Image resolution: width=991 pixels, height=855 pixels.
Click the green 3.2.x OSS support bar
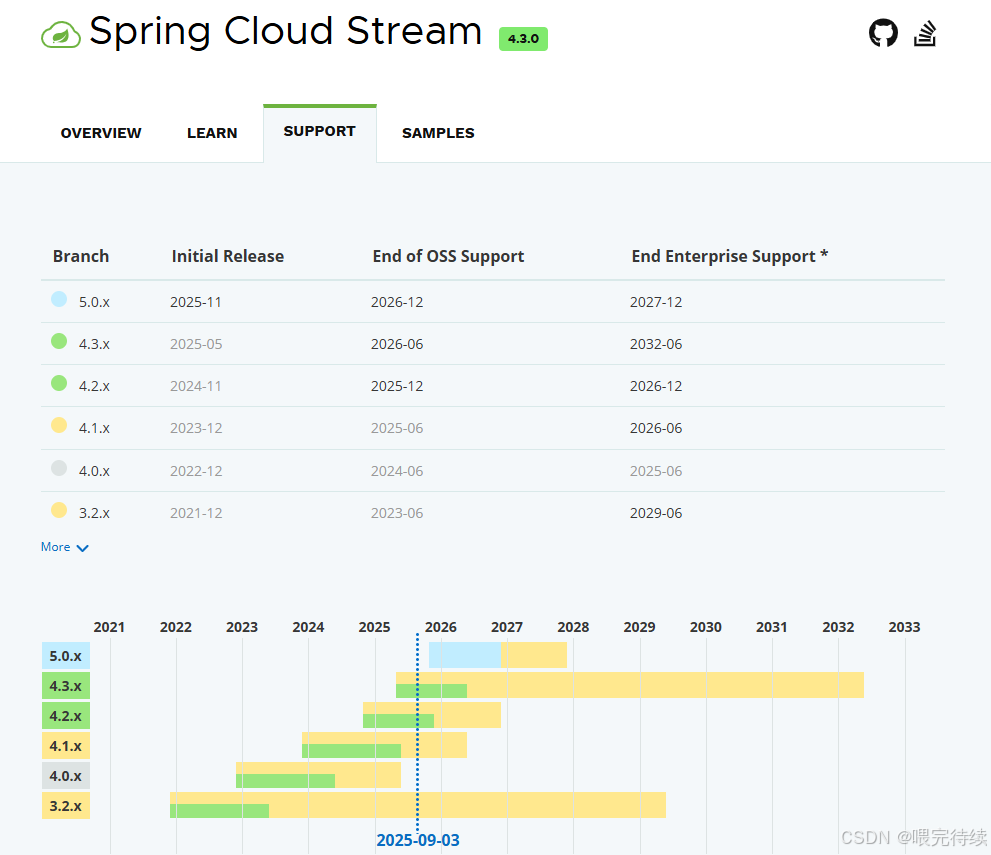(219, 811)
